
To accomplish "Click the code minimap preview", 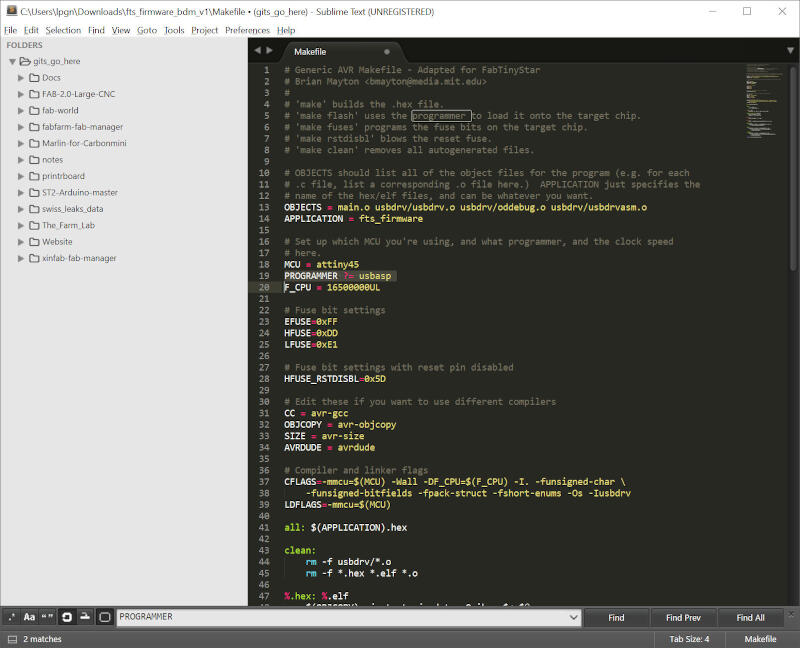I will [763, 101].
